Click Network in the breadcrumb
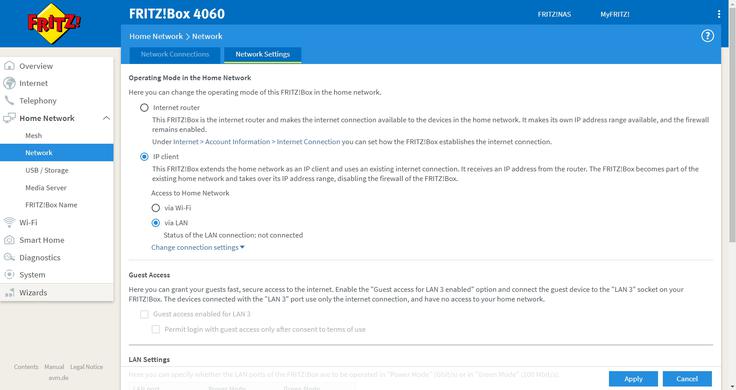The height and width of the screenshot is (390, 736). coord(207,36)
